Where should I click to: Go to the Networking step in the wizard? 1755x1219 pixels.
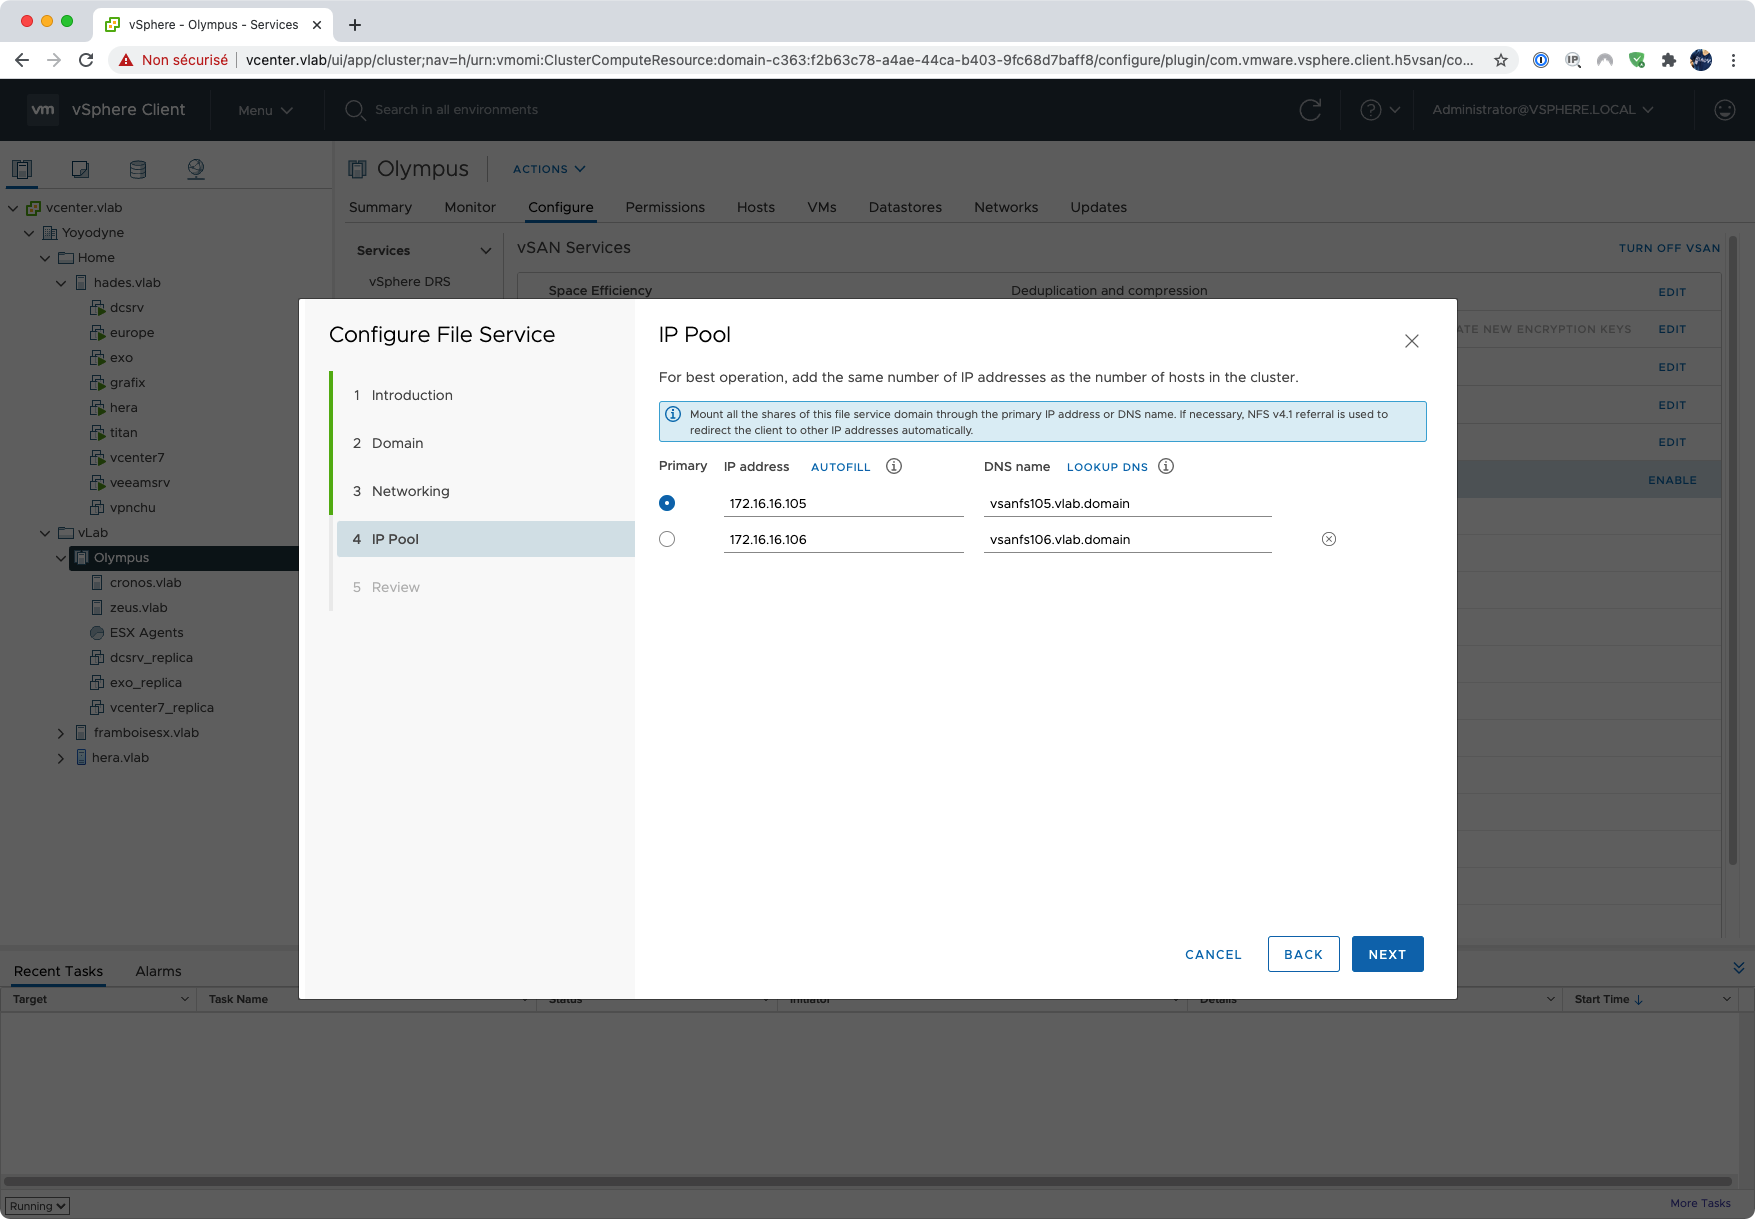(410, 491)
